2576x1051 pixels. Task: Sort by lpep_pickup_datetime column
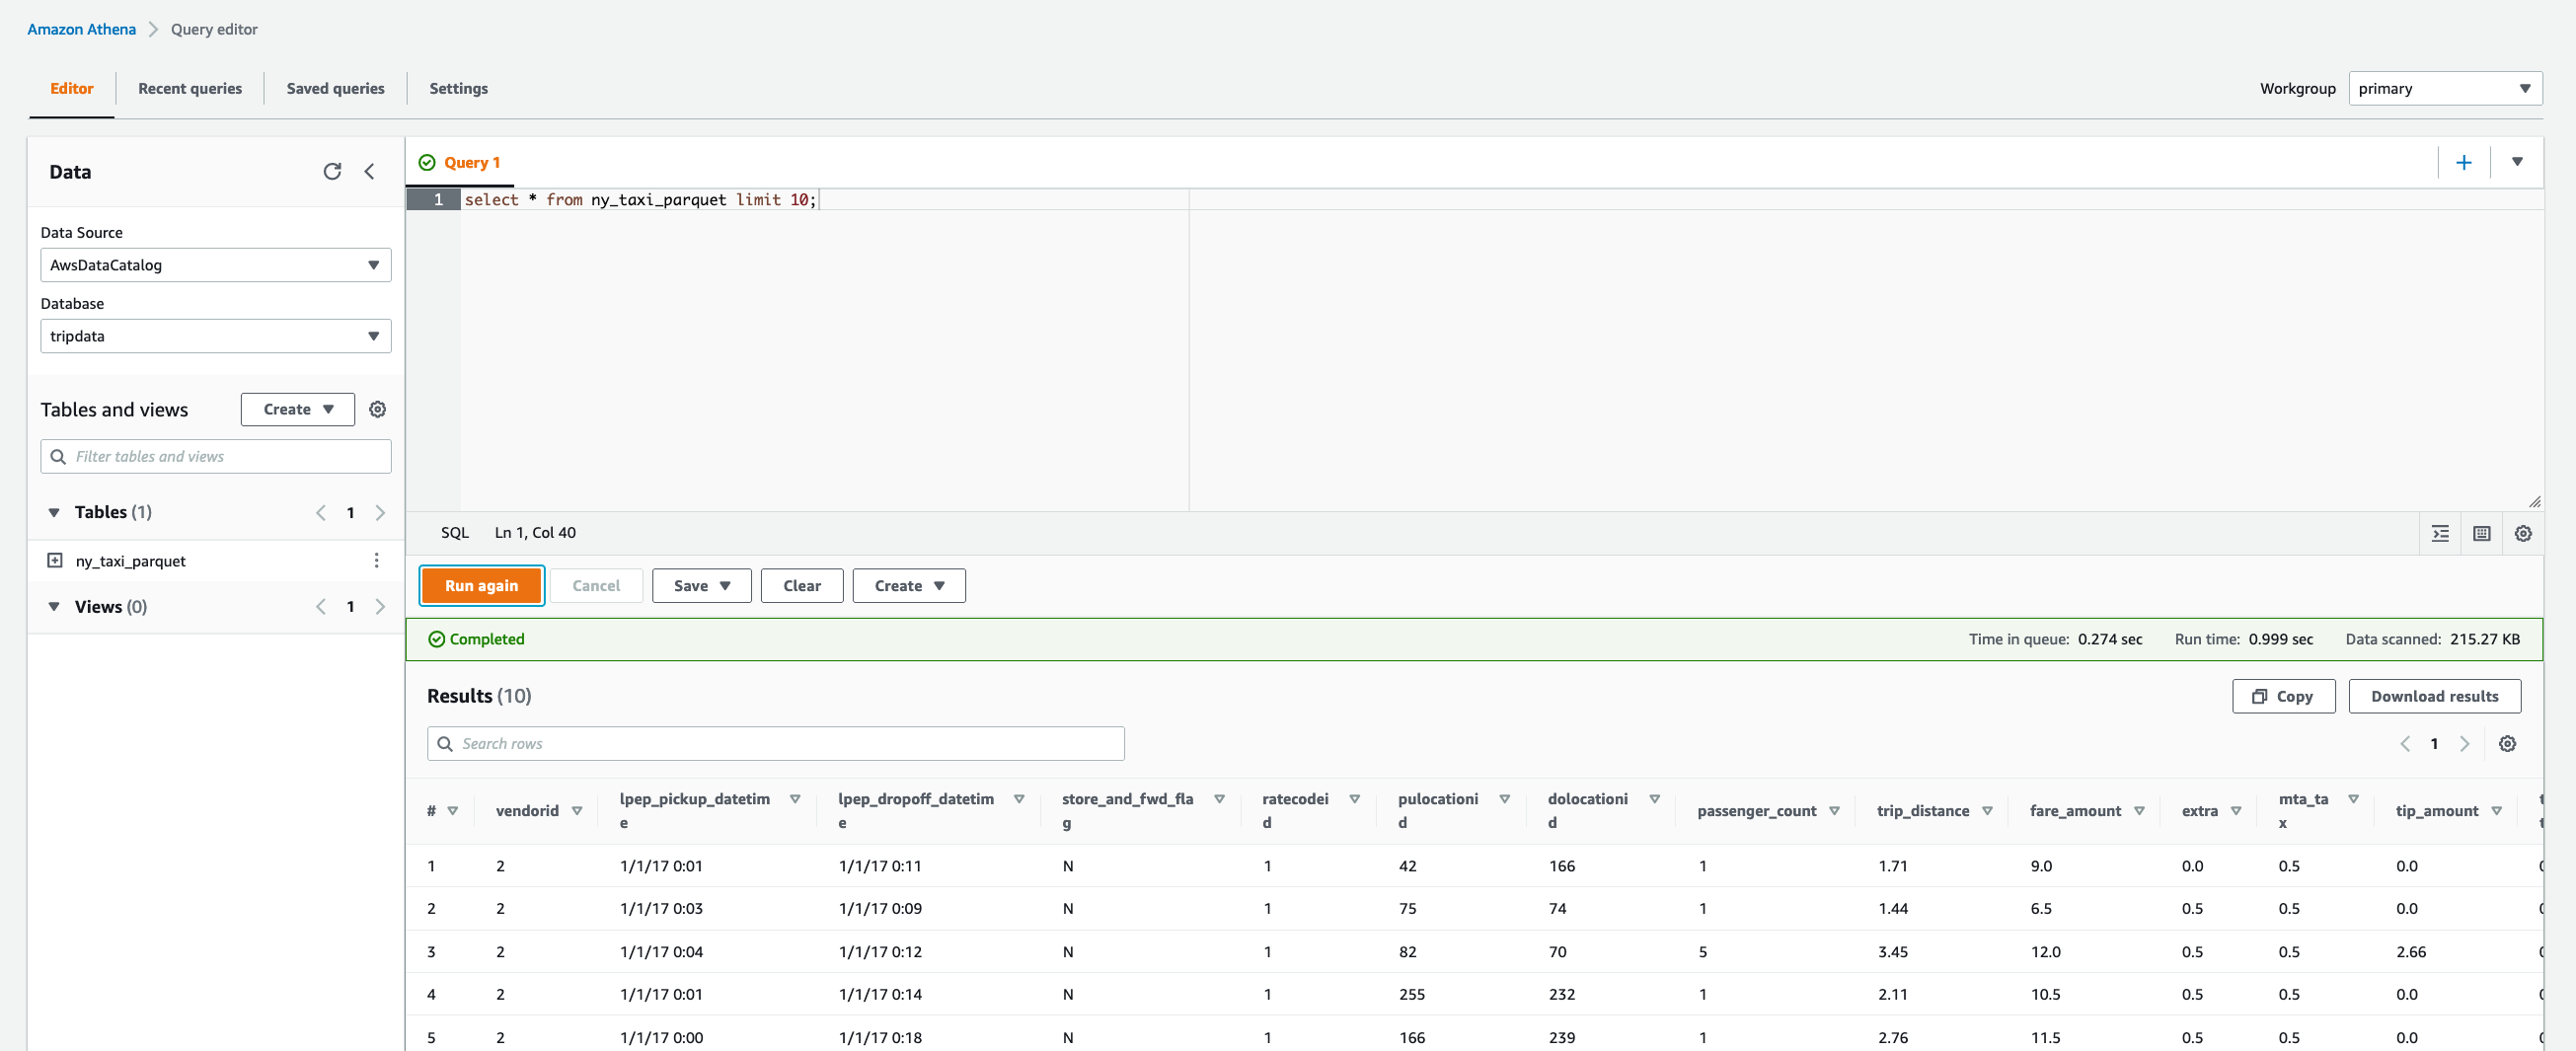coord(795,798)
